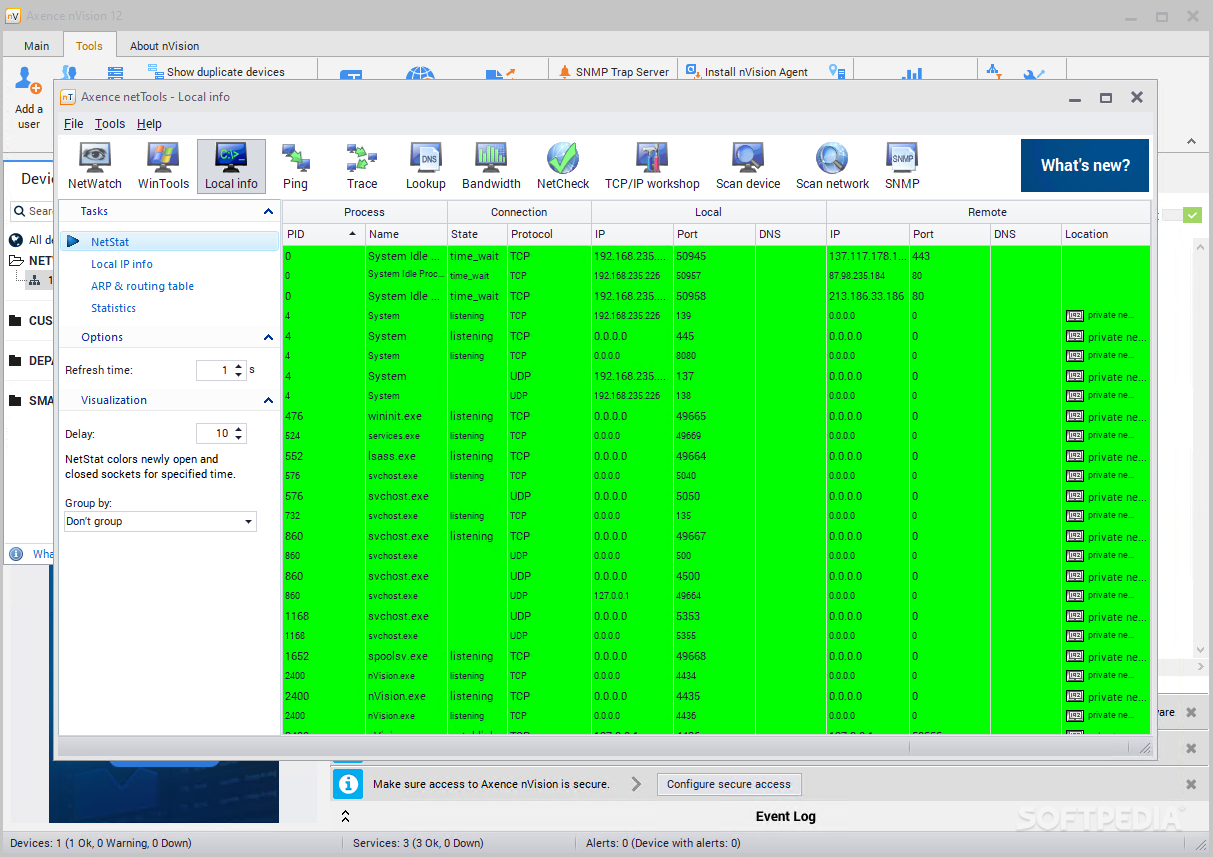Collapse the Options section
The image size is (1213, 857).
268,338
